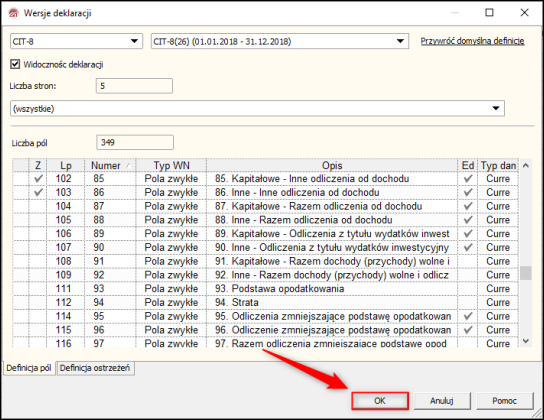
Task: Click the Liczba stron input field
Action: [134, 86]
